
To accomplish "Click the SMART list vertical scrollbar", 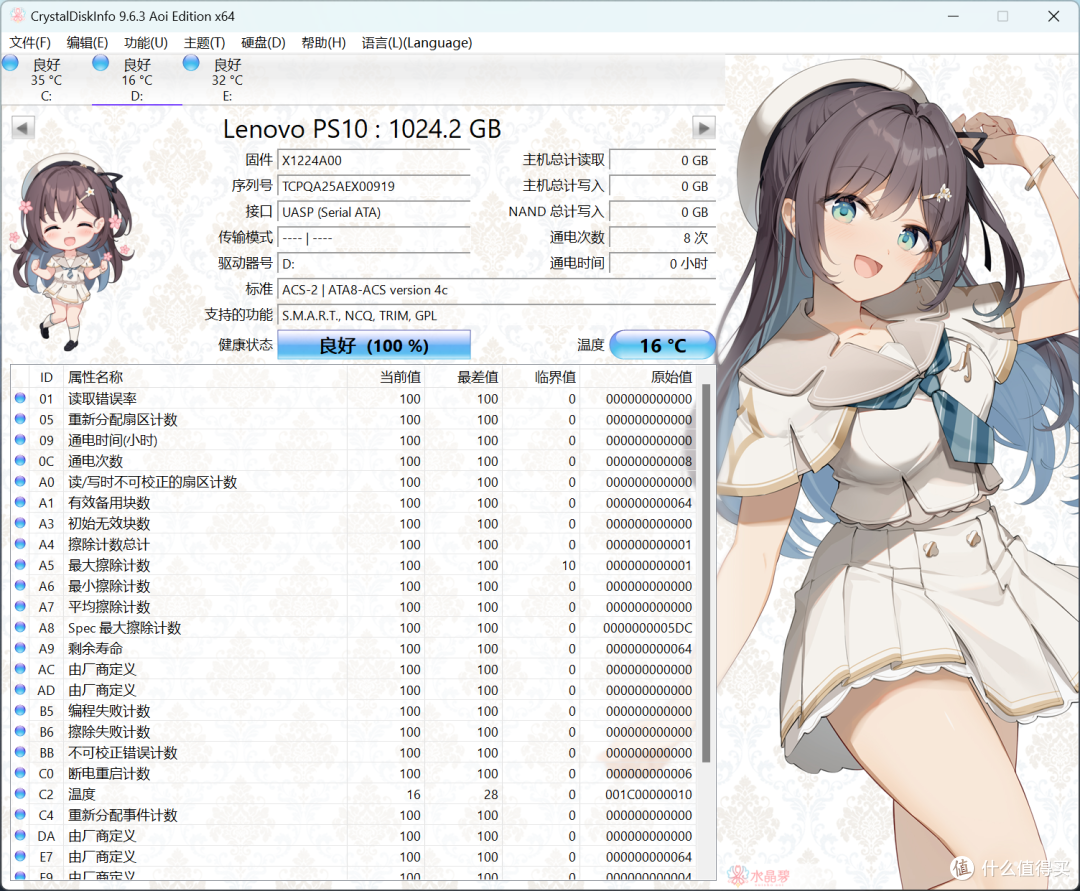I will 705,573.
